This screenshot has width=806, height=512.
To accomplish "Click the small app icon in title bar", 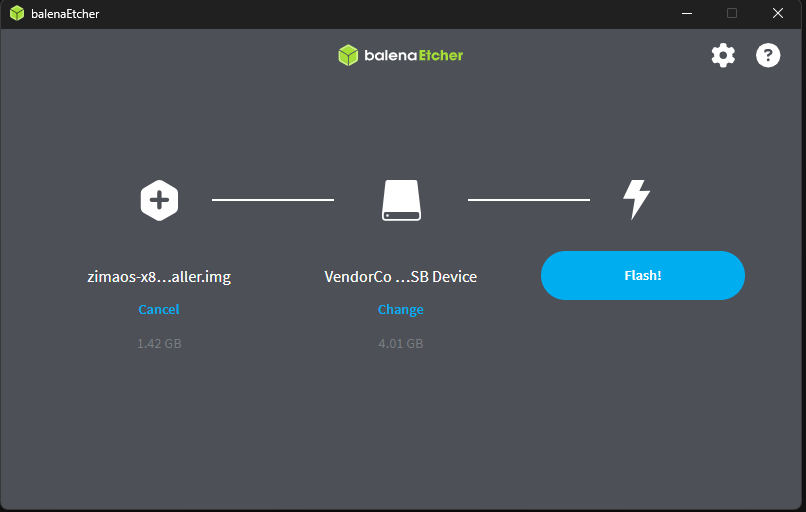I will 17,14.
